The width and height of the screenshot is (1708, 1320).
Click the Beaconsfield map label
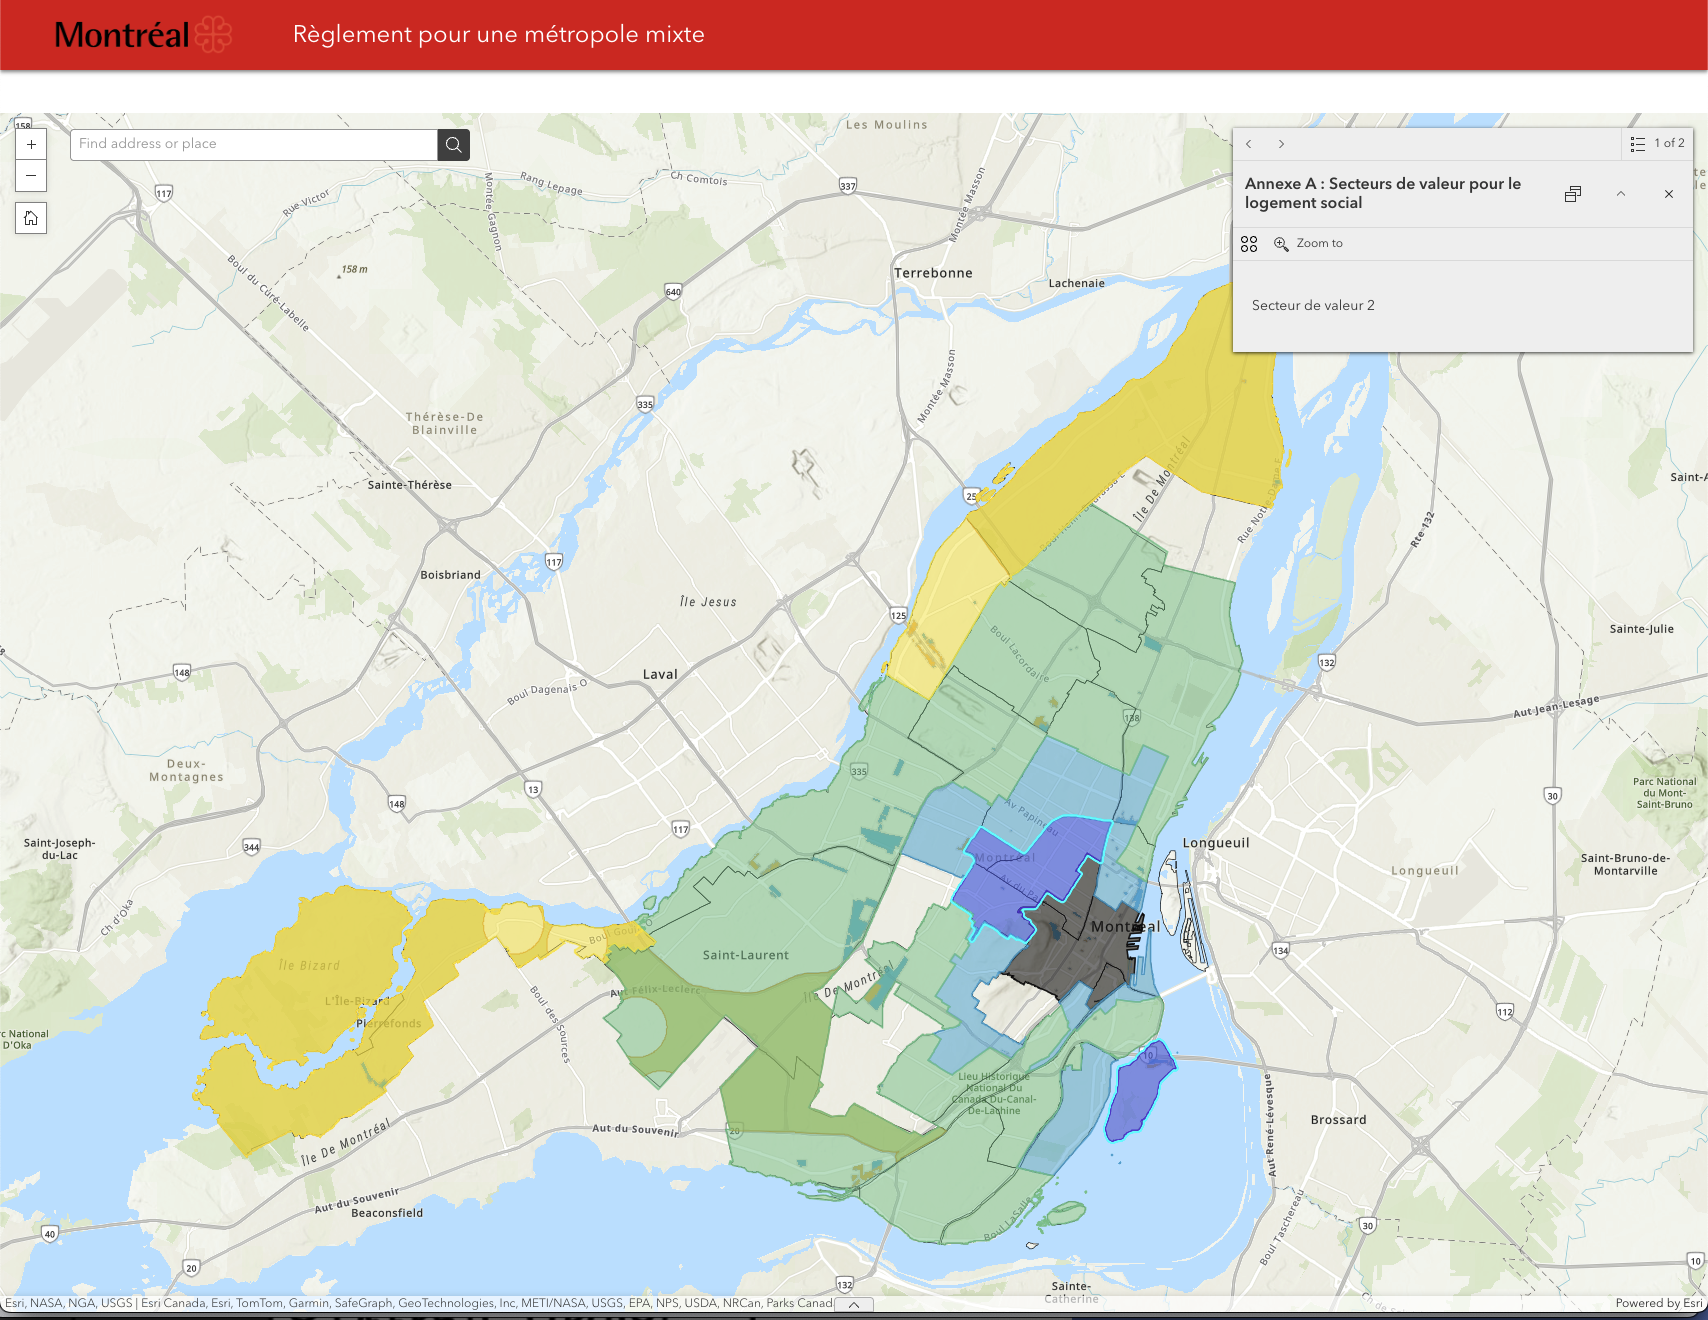click(x=387, y=1213)
